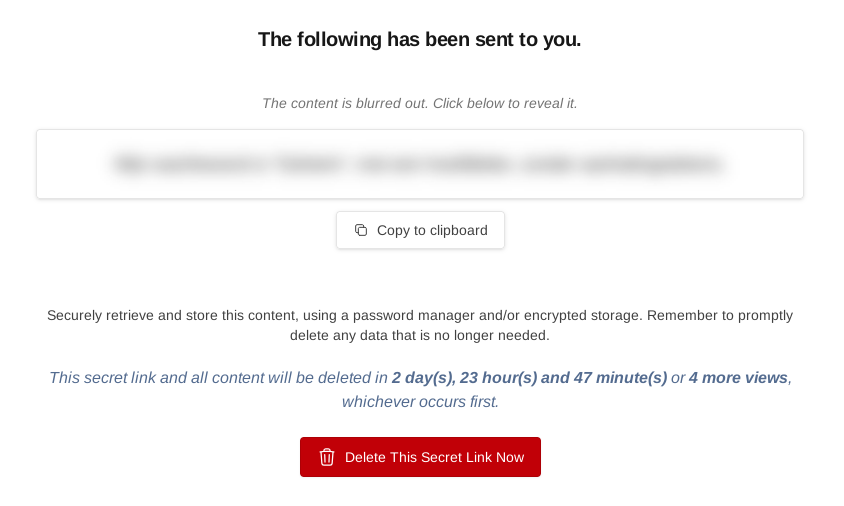Image resolution: width=844 pixels, height=506 pixels.
Task: Click the words 'Copy to clipboard' label
Action: pos(432,230)
